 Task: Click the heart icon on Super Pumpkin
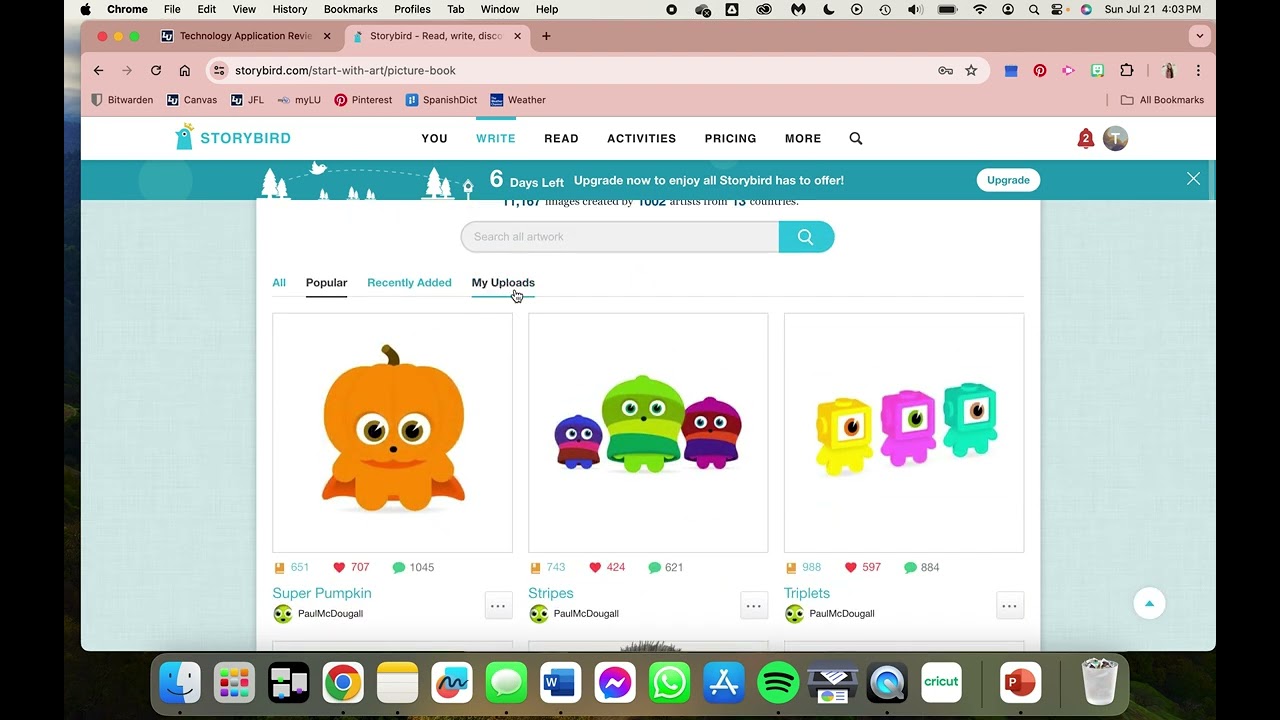pos(339,567)
